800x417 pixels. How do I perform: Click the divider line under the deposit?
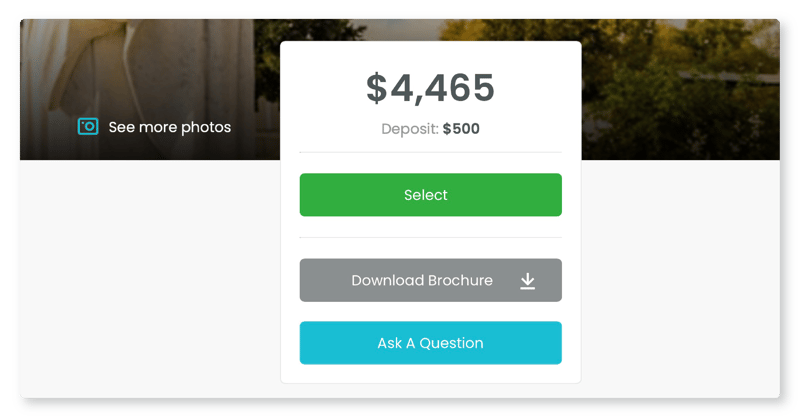coord(431,152)
